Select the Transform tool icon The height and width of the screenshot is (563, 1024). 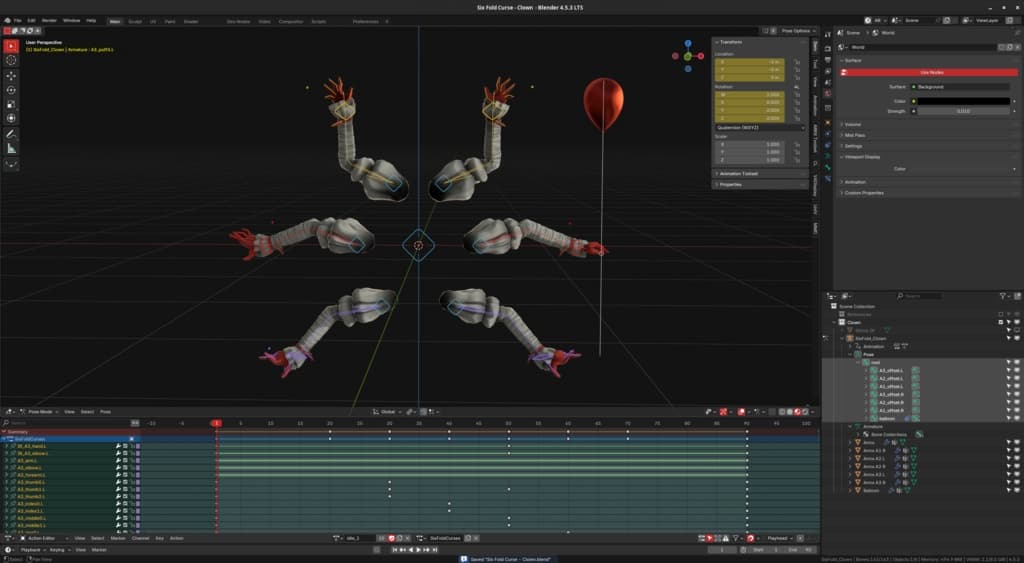pyautogui.click(x=11, y=118)
